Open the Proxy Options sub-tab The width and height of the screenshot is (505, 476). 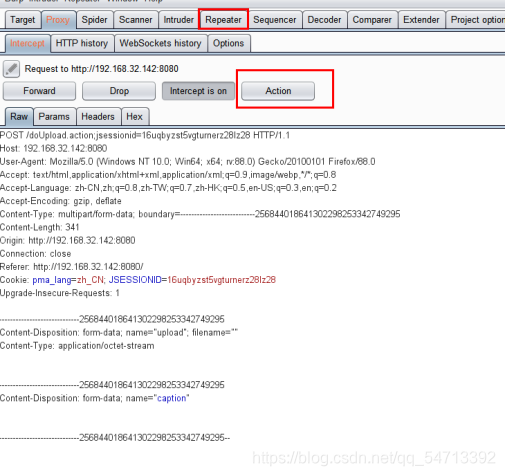[229, 43]
